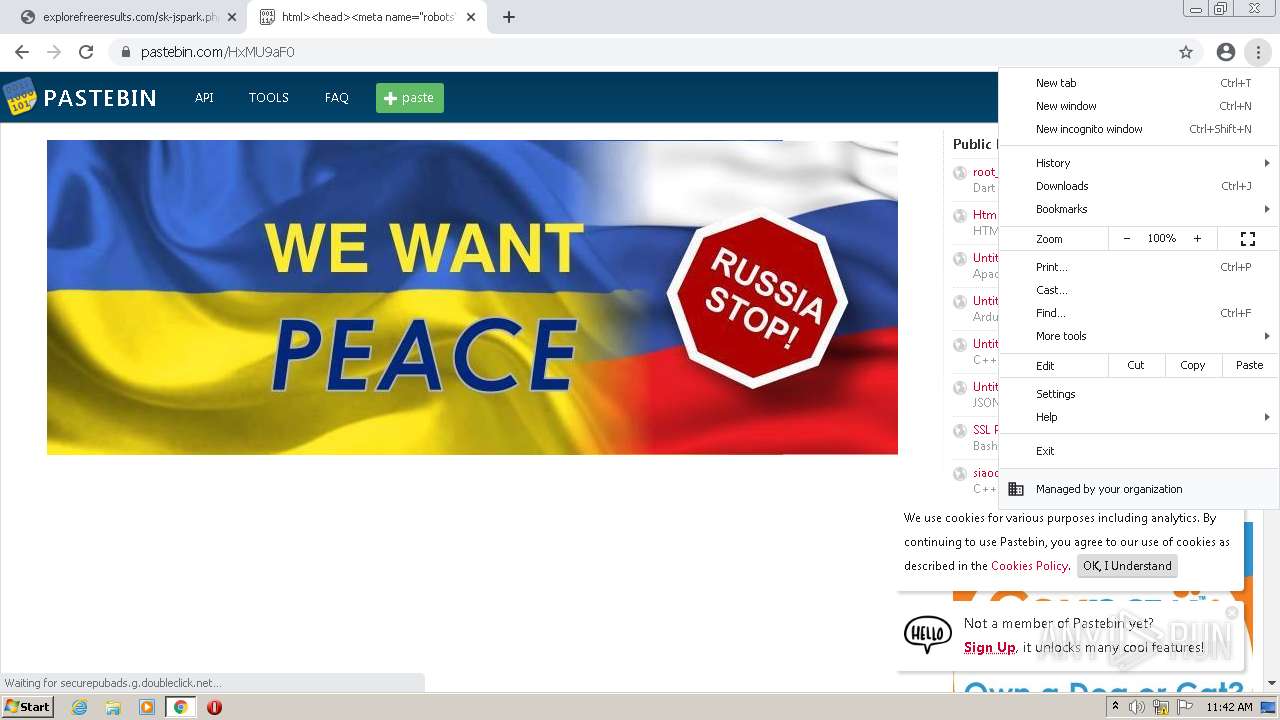Select Print... in the menu
The image size is (1280, 720).
point(1139,267)
